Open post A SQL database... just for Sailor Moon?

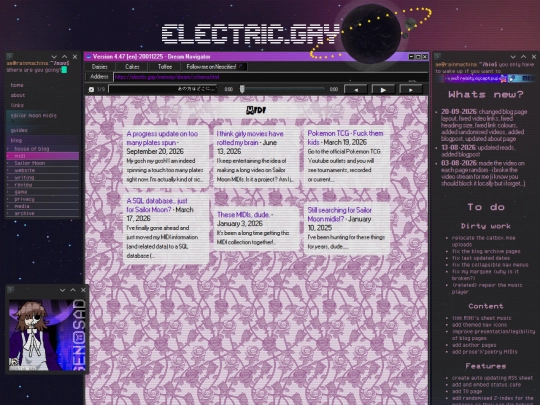pos(157,205)
